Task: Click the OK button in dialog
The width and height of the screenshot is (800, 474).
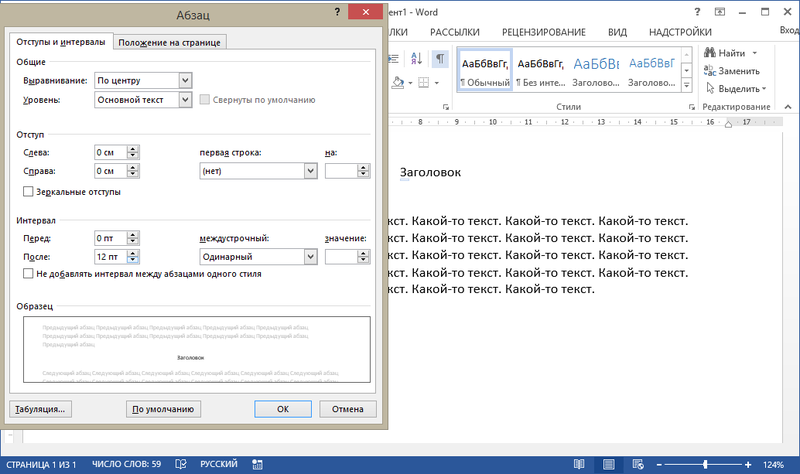Action: [283, 409]
